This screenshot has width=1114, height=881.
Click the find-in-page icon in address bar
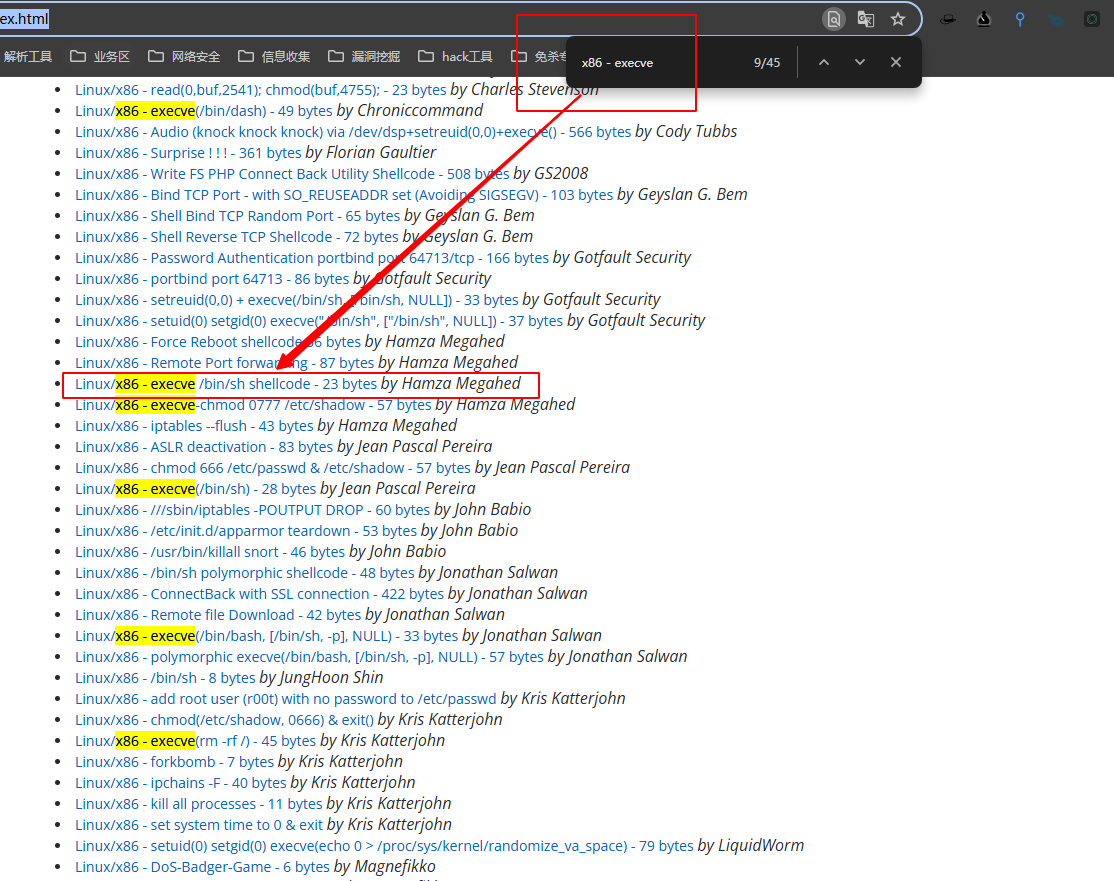tap(833, 19)
